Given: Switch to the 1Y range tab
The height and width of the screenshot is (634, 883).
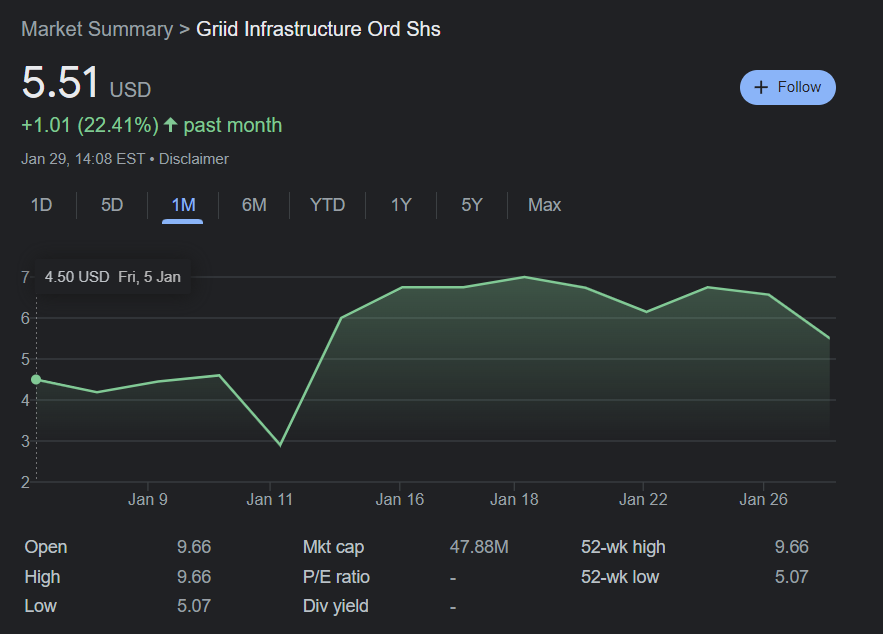Looking at the screenshot, I should pos(401,205).
